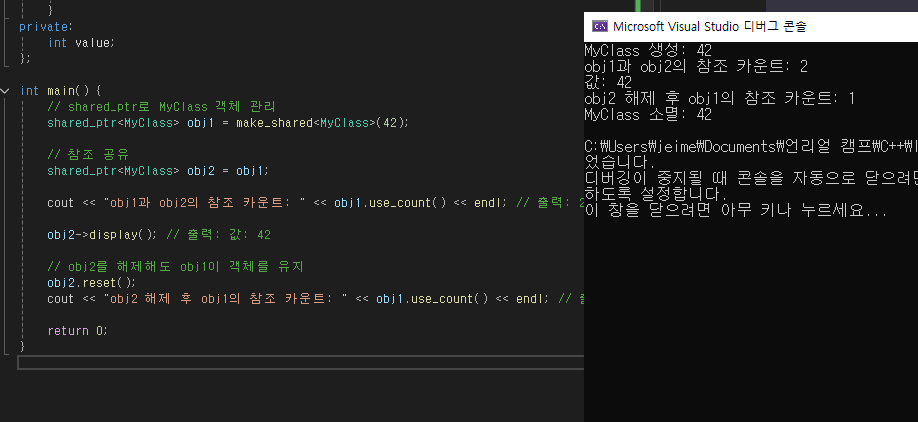Click the string 'obj1과 obj2의 참조 카운트: ' in code
This screenshot has width=918, height=422.
click(x=206, y=203)
